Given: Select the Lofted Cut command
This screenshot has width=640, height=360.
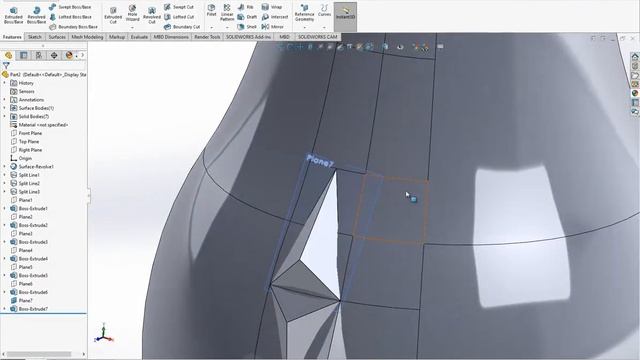Looking at the screenshot, I should pyautogui.click(x=179, y=17).
